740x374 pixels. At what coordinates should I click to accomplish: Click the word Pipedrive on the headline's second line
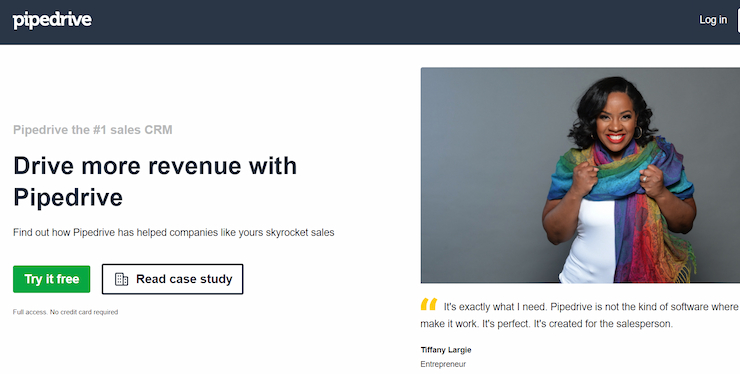point(68,197)
